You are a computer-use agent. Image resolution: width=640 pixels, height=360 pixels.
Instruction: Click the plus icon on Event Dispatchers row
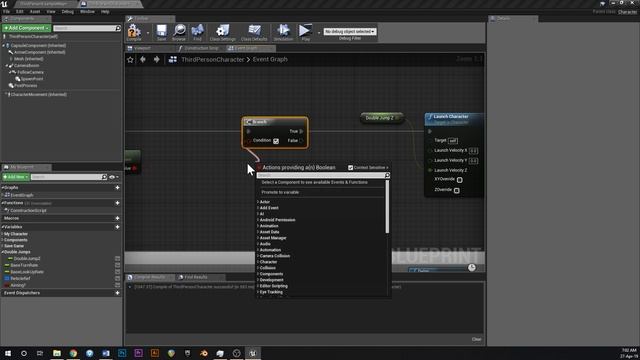coord(118,293)
